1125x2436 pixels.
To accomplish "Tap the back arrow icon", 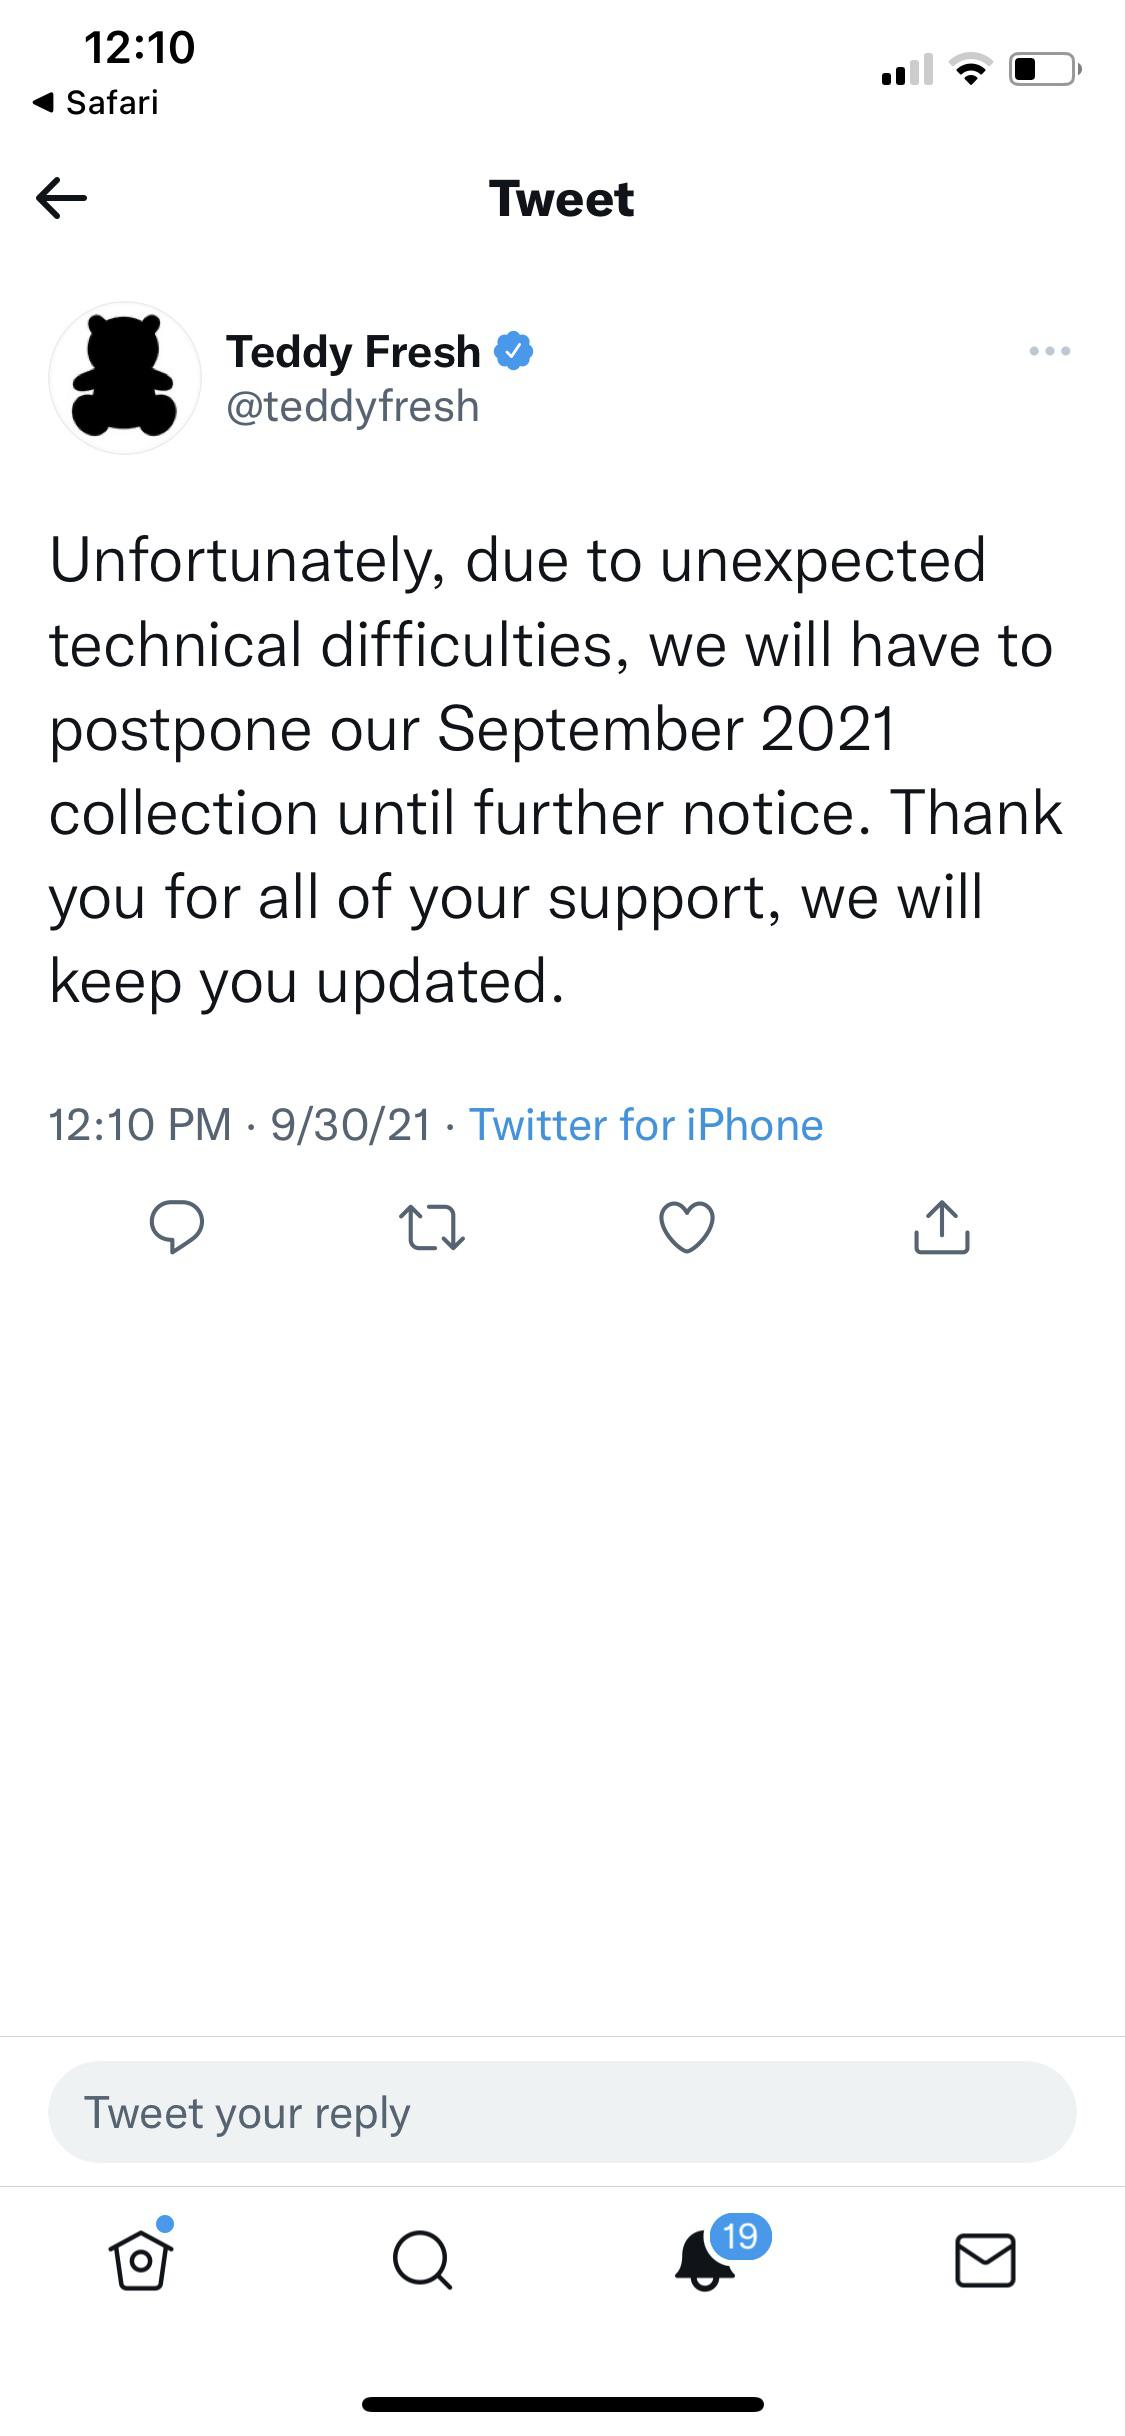I will pos(62,198).
